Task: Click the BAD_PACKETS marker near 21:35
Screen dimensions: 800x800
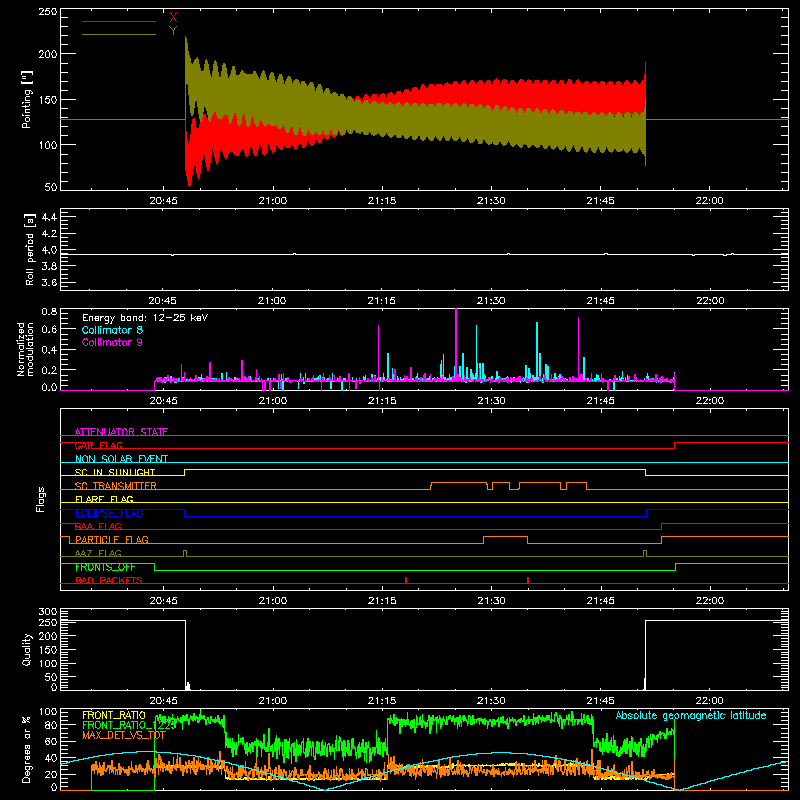Action: click(x=528, y=580)
